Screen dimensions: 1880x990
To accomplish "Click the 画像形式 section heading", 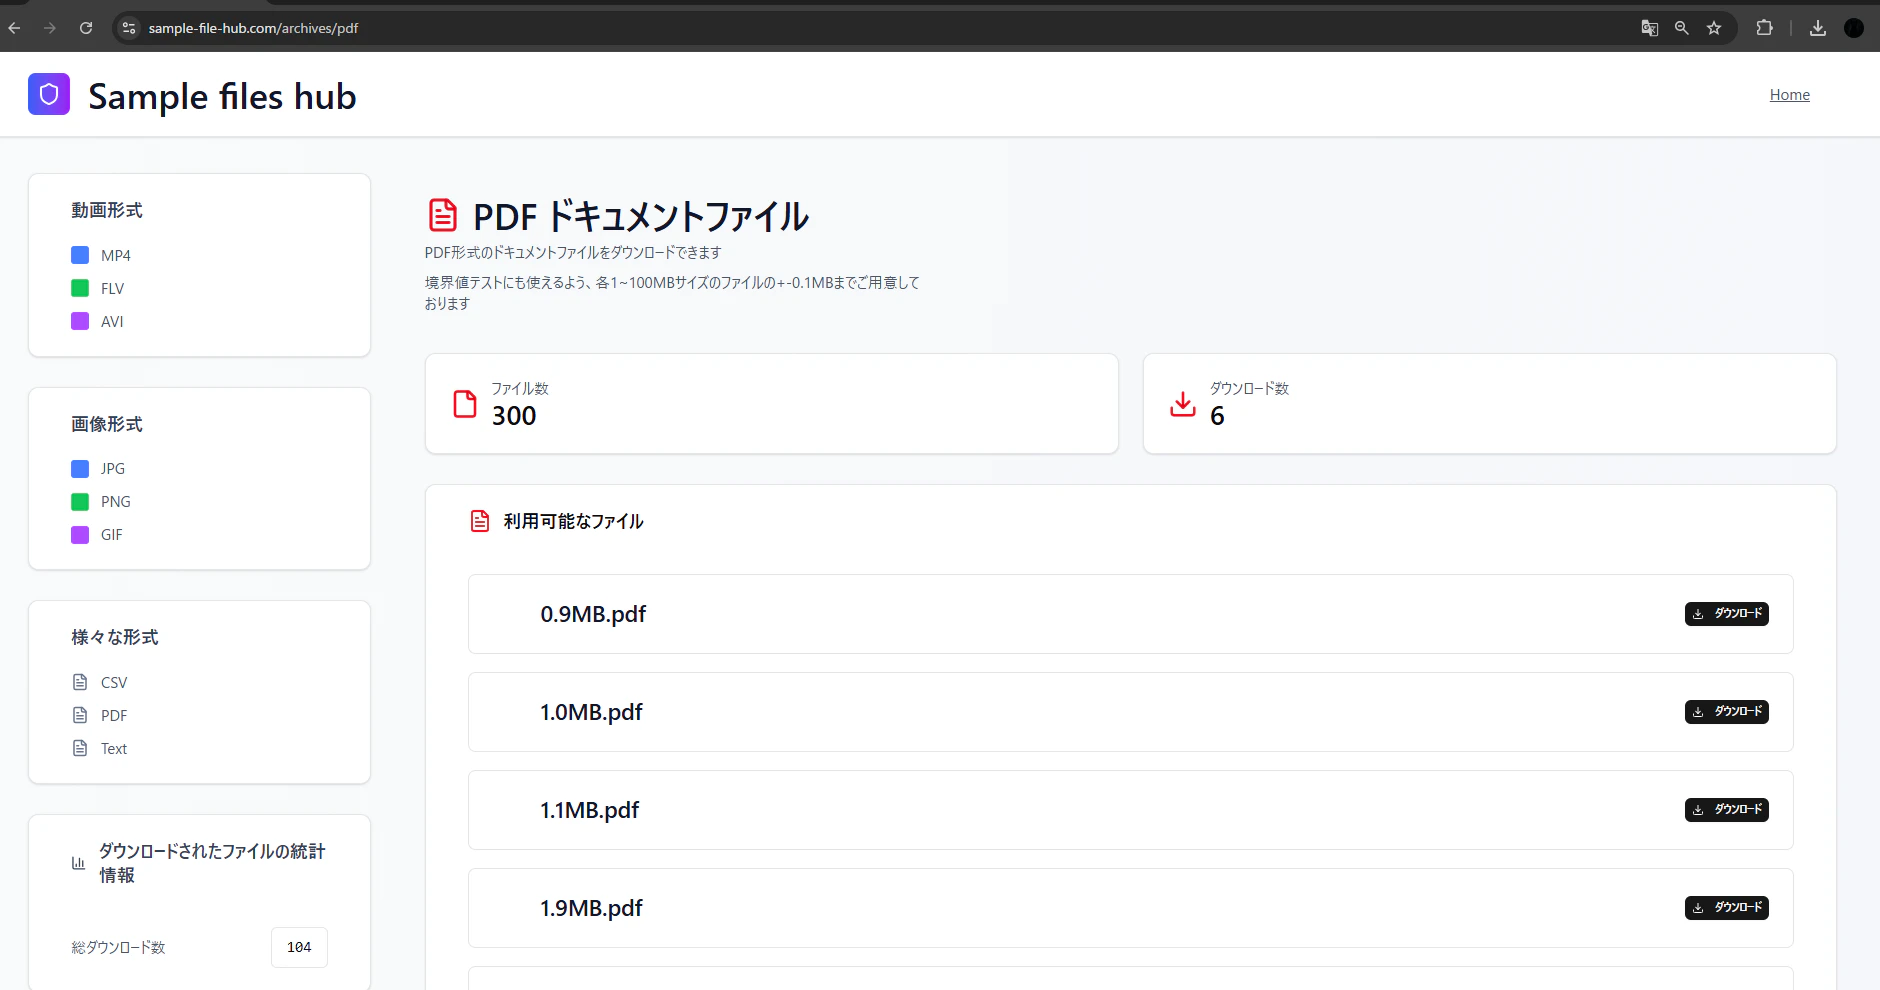I will point(107,424).
